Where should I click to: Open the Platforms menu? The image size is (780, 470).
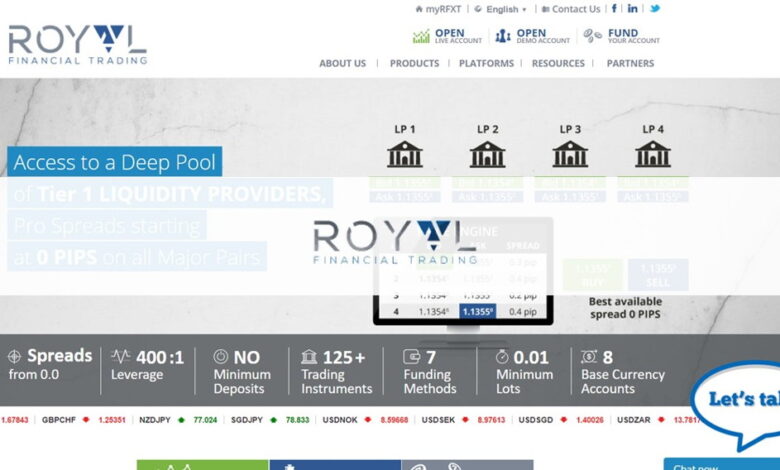click(x=486, y=63)
